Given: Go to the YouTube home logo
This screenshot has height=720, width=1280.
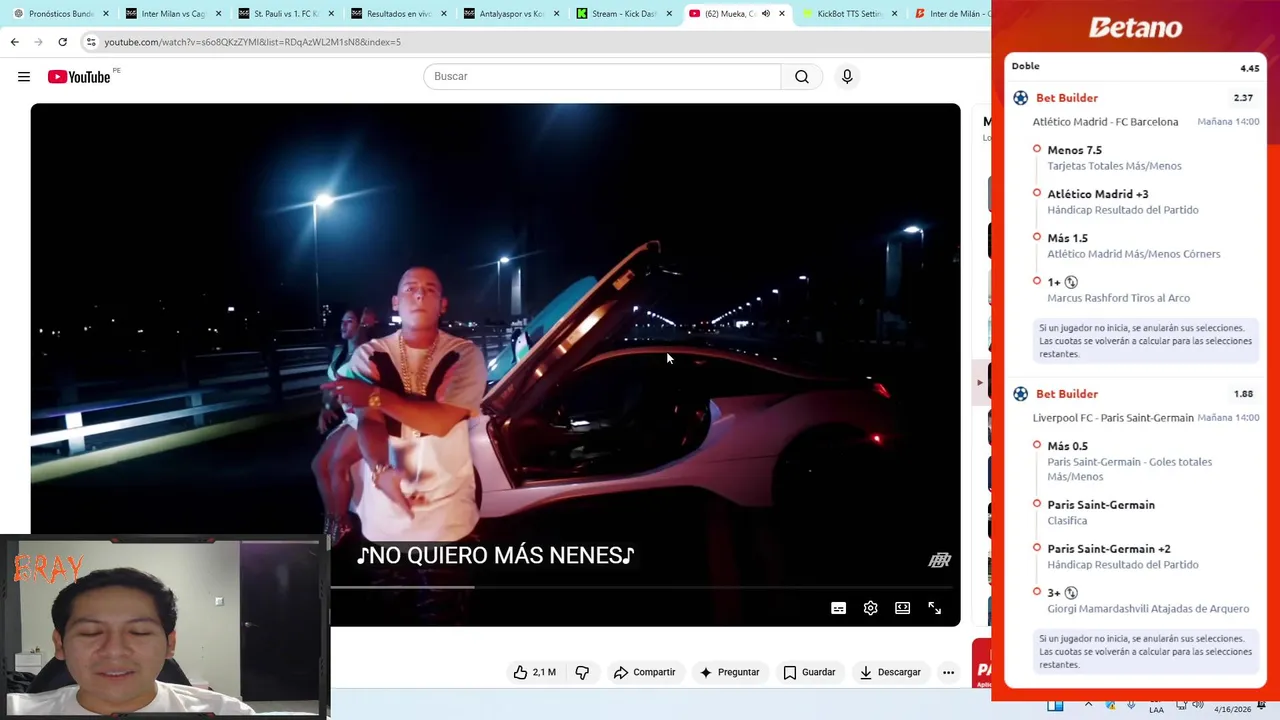Looking at the screenshot, I should tap(79, 77).
